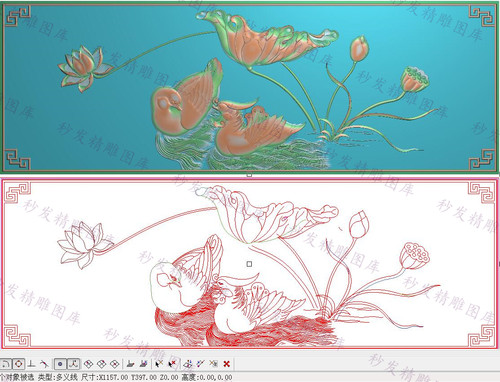Click status text '类型:多义线'
Screen dimensions: 500x382
click(58, 377)
